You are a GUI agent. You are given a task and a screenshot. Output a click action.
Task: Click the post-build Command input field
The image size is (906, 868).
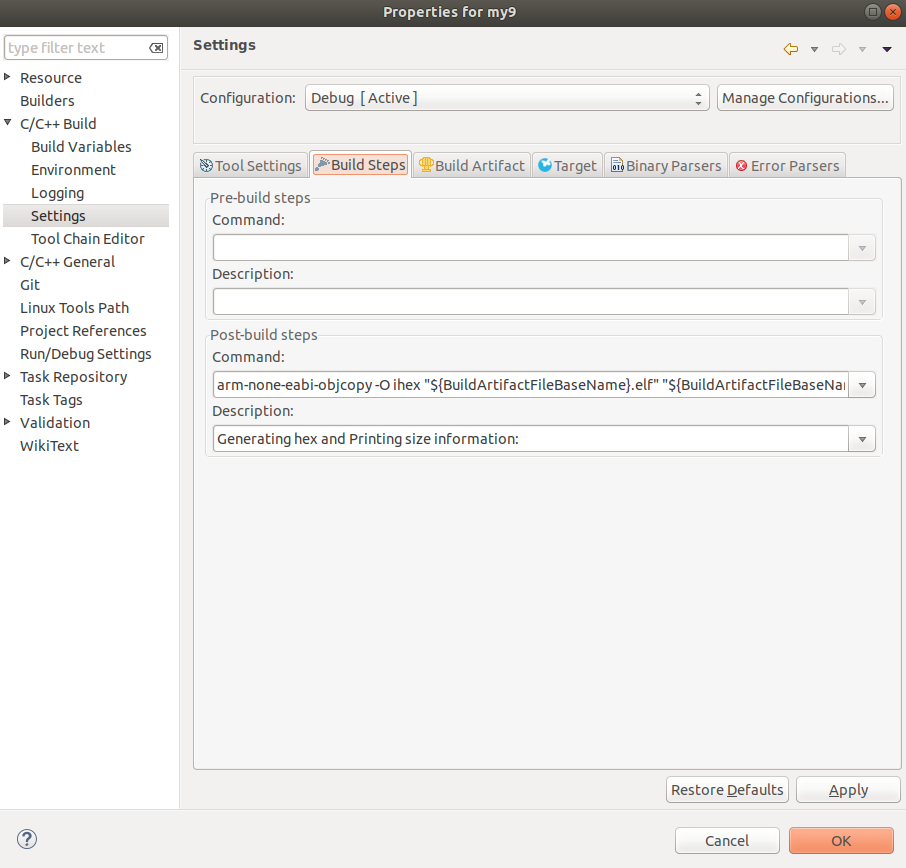click(530, 385)
